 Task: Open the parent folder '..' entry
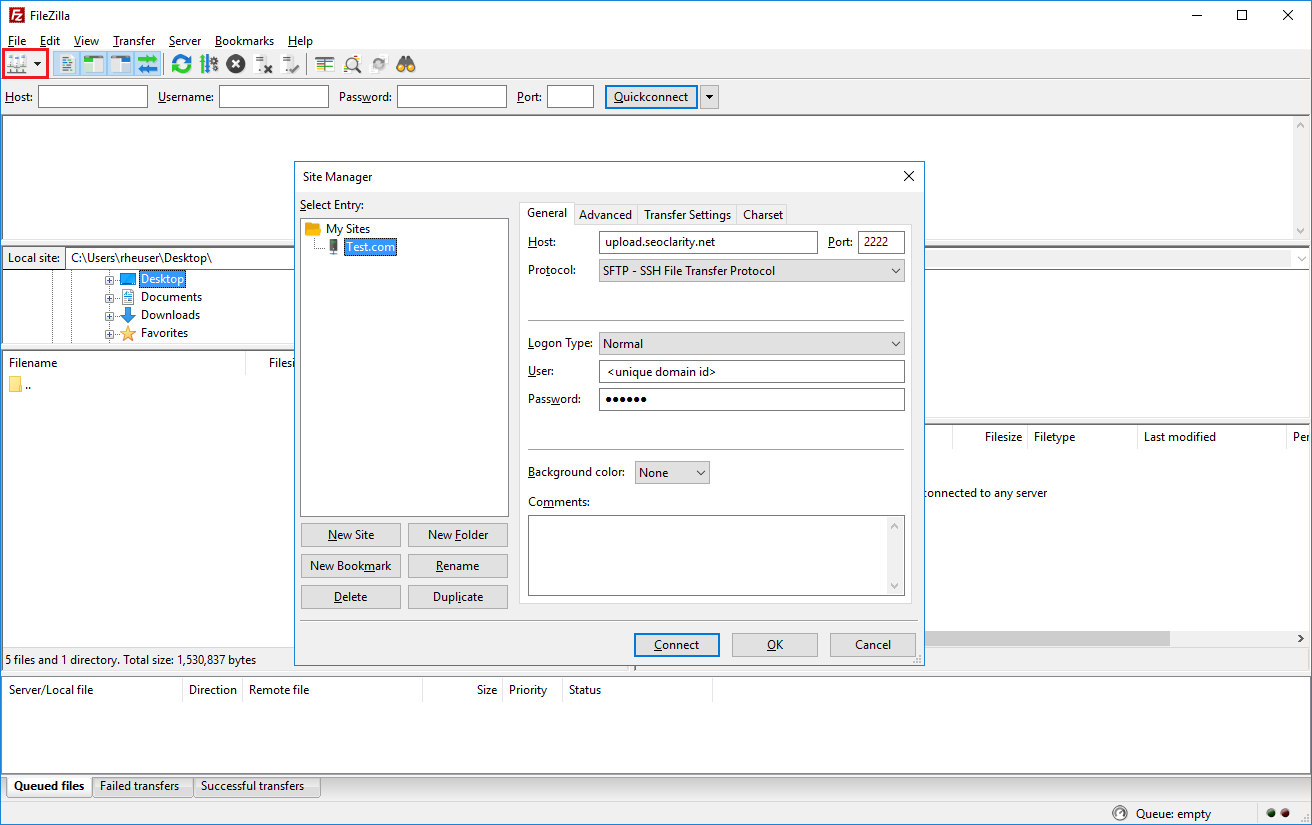pos(20,385)
